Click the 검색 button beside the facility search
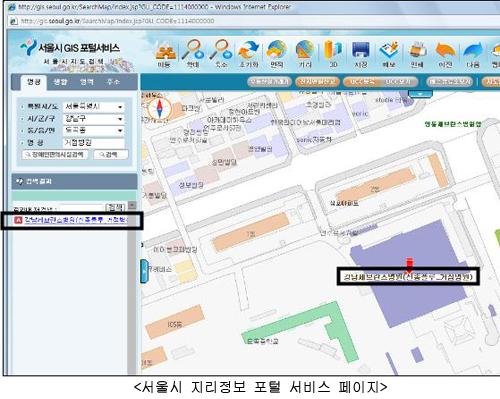The image size is (500, 399). coord(111,154)
